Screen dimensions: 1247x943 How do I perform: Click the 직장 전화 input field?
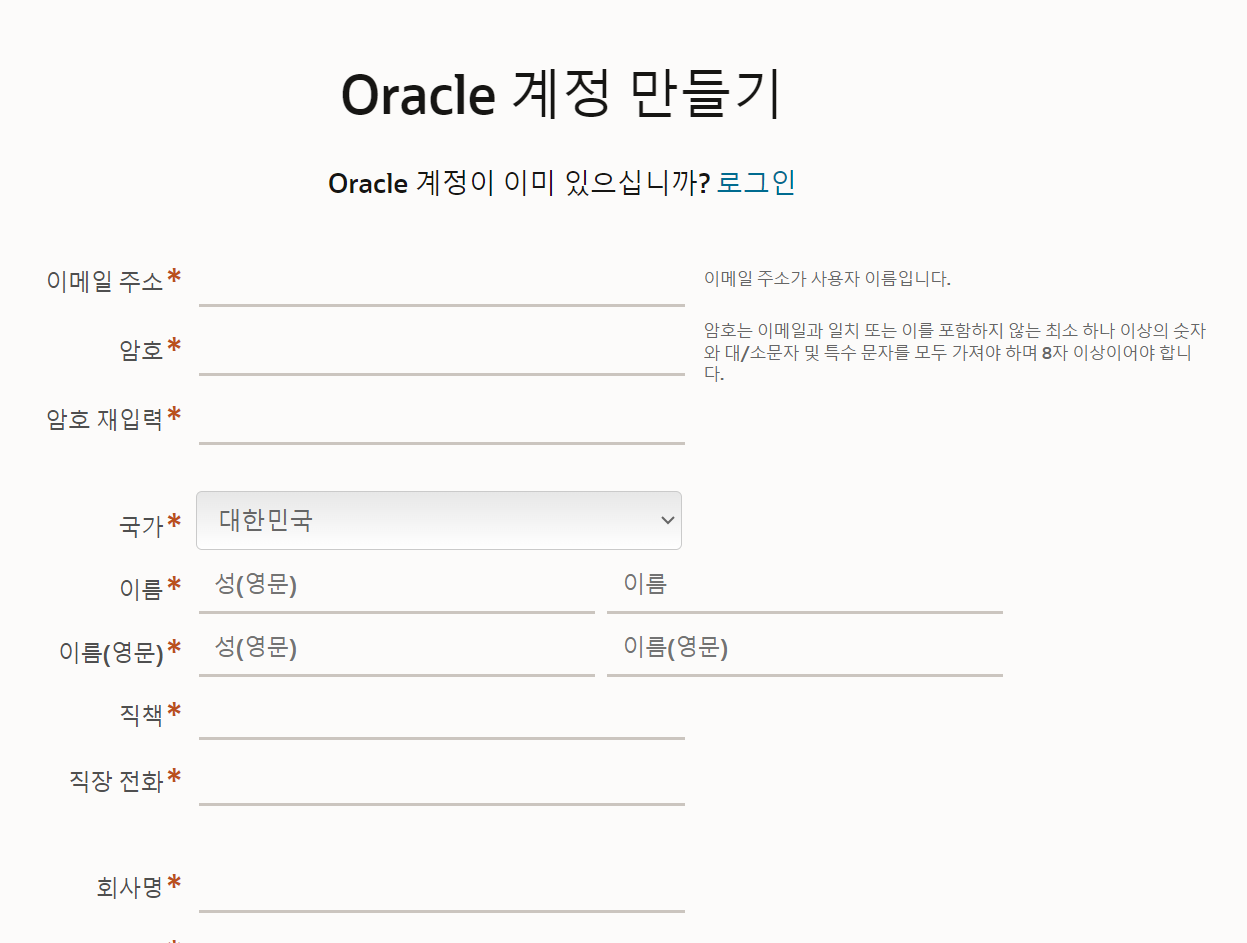(441, 781)
